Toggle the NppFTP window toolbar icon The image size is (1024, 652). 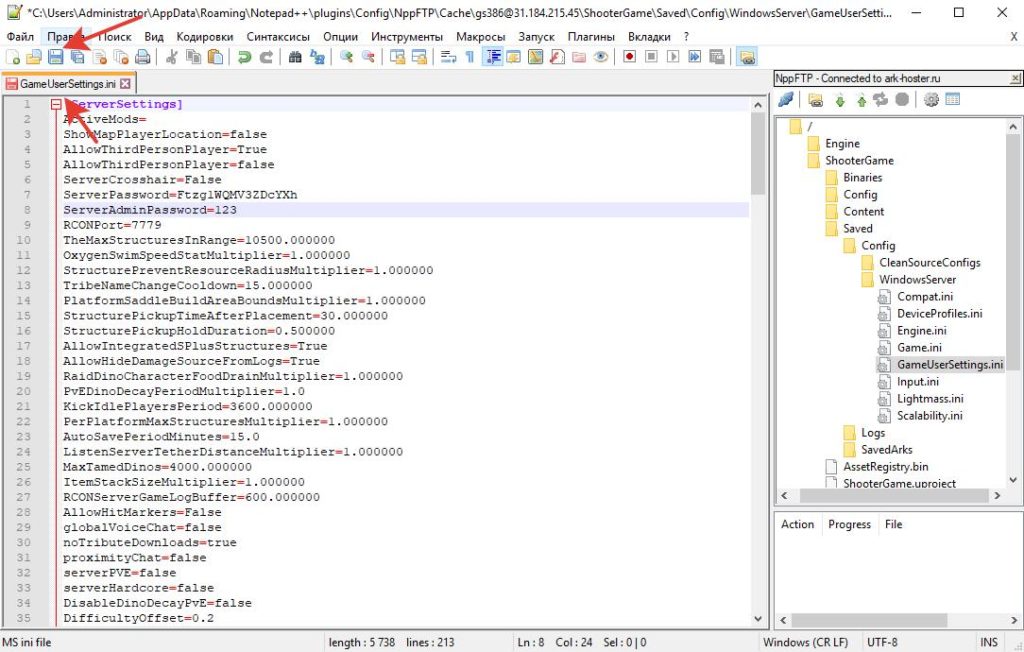pos(746,57)
